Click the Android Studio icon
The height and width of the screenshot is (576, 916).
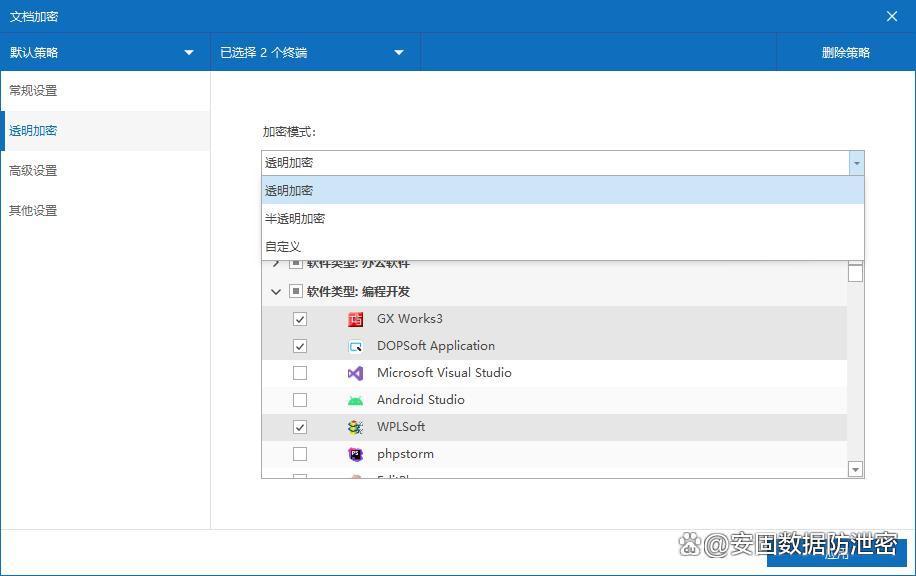pos(355,400)
